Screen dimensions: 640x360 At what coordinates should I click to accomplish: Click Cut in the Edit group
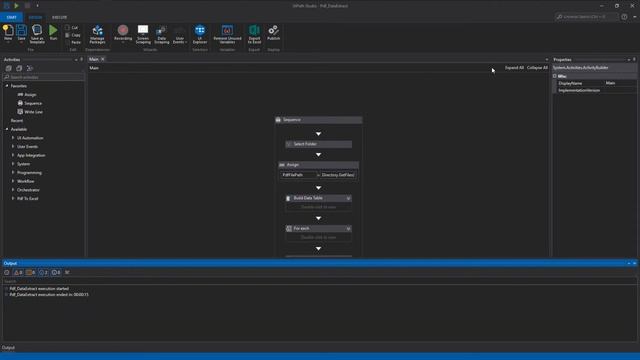point(71,28)
